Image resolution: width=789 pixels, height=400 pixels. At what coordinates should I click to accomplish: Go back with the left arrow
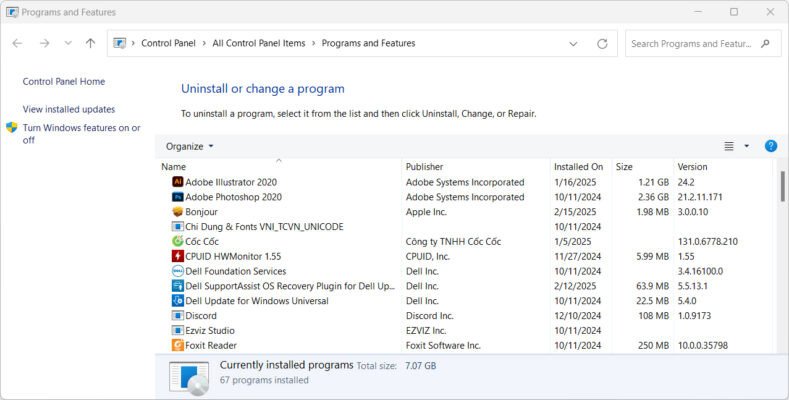[17, 43]
